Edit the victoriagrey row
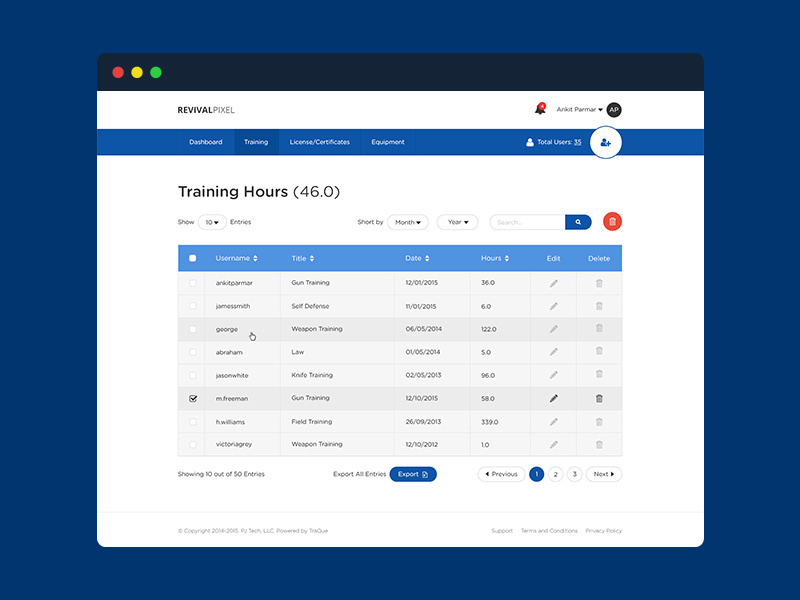Screen dimensions: 800x600 point(554,444)
